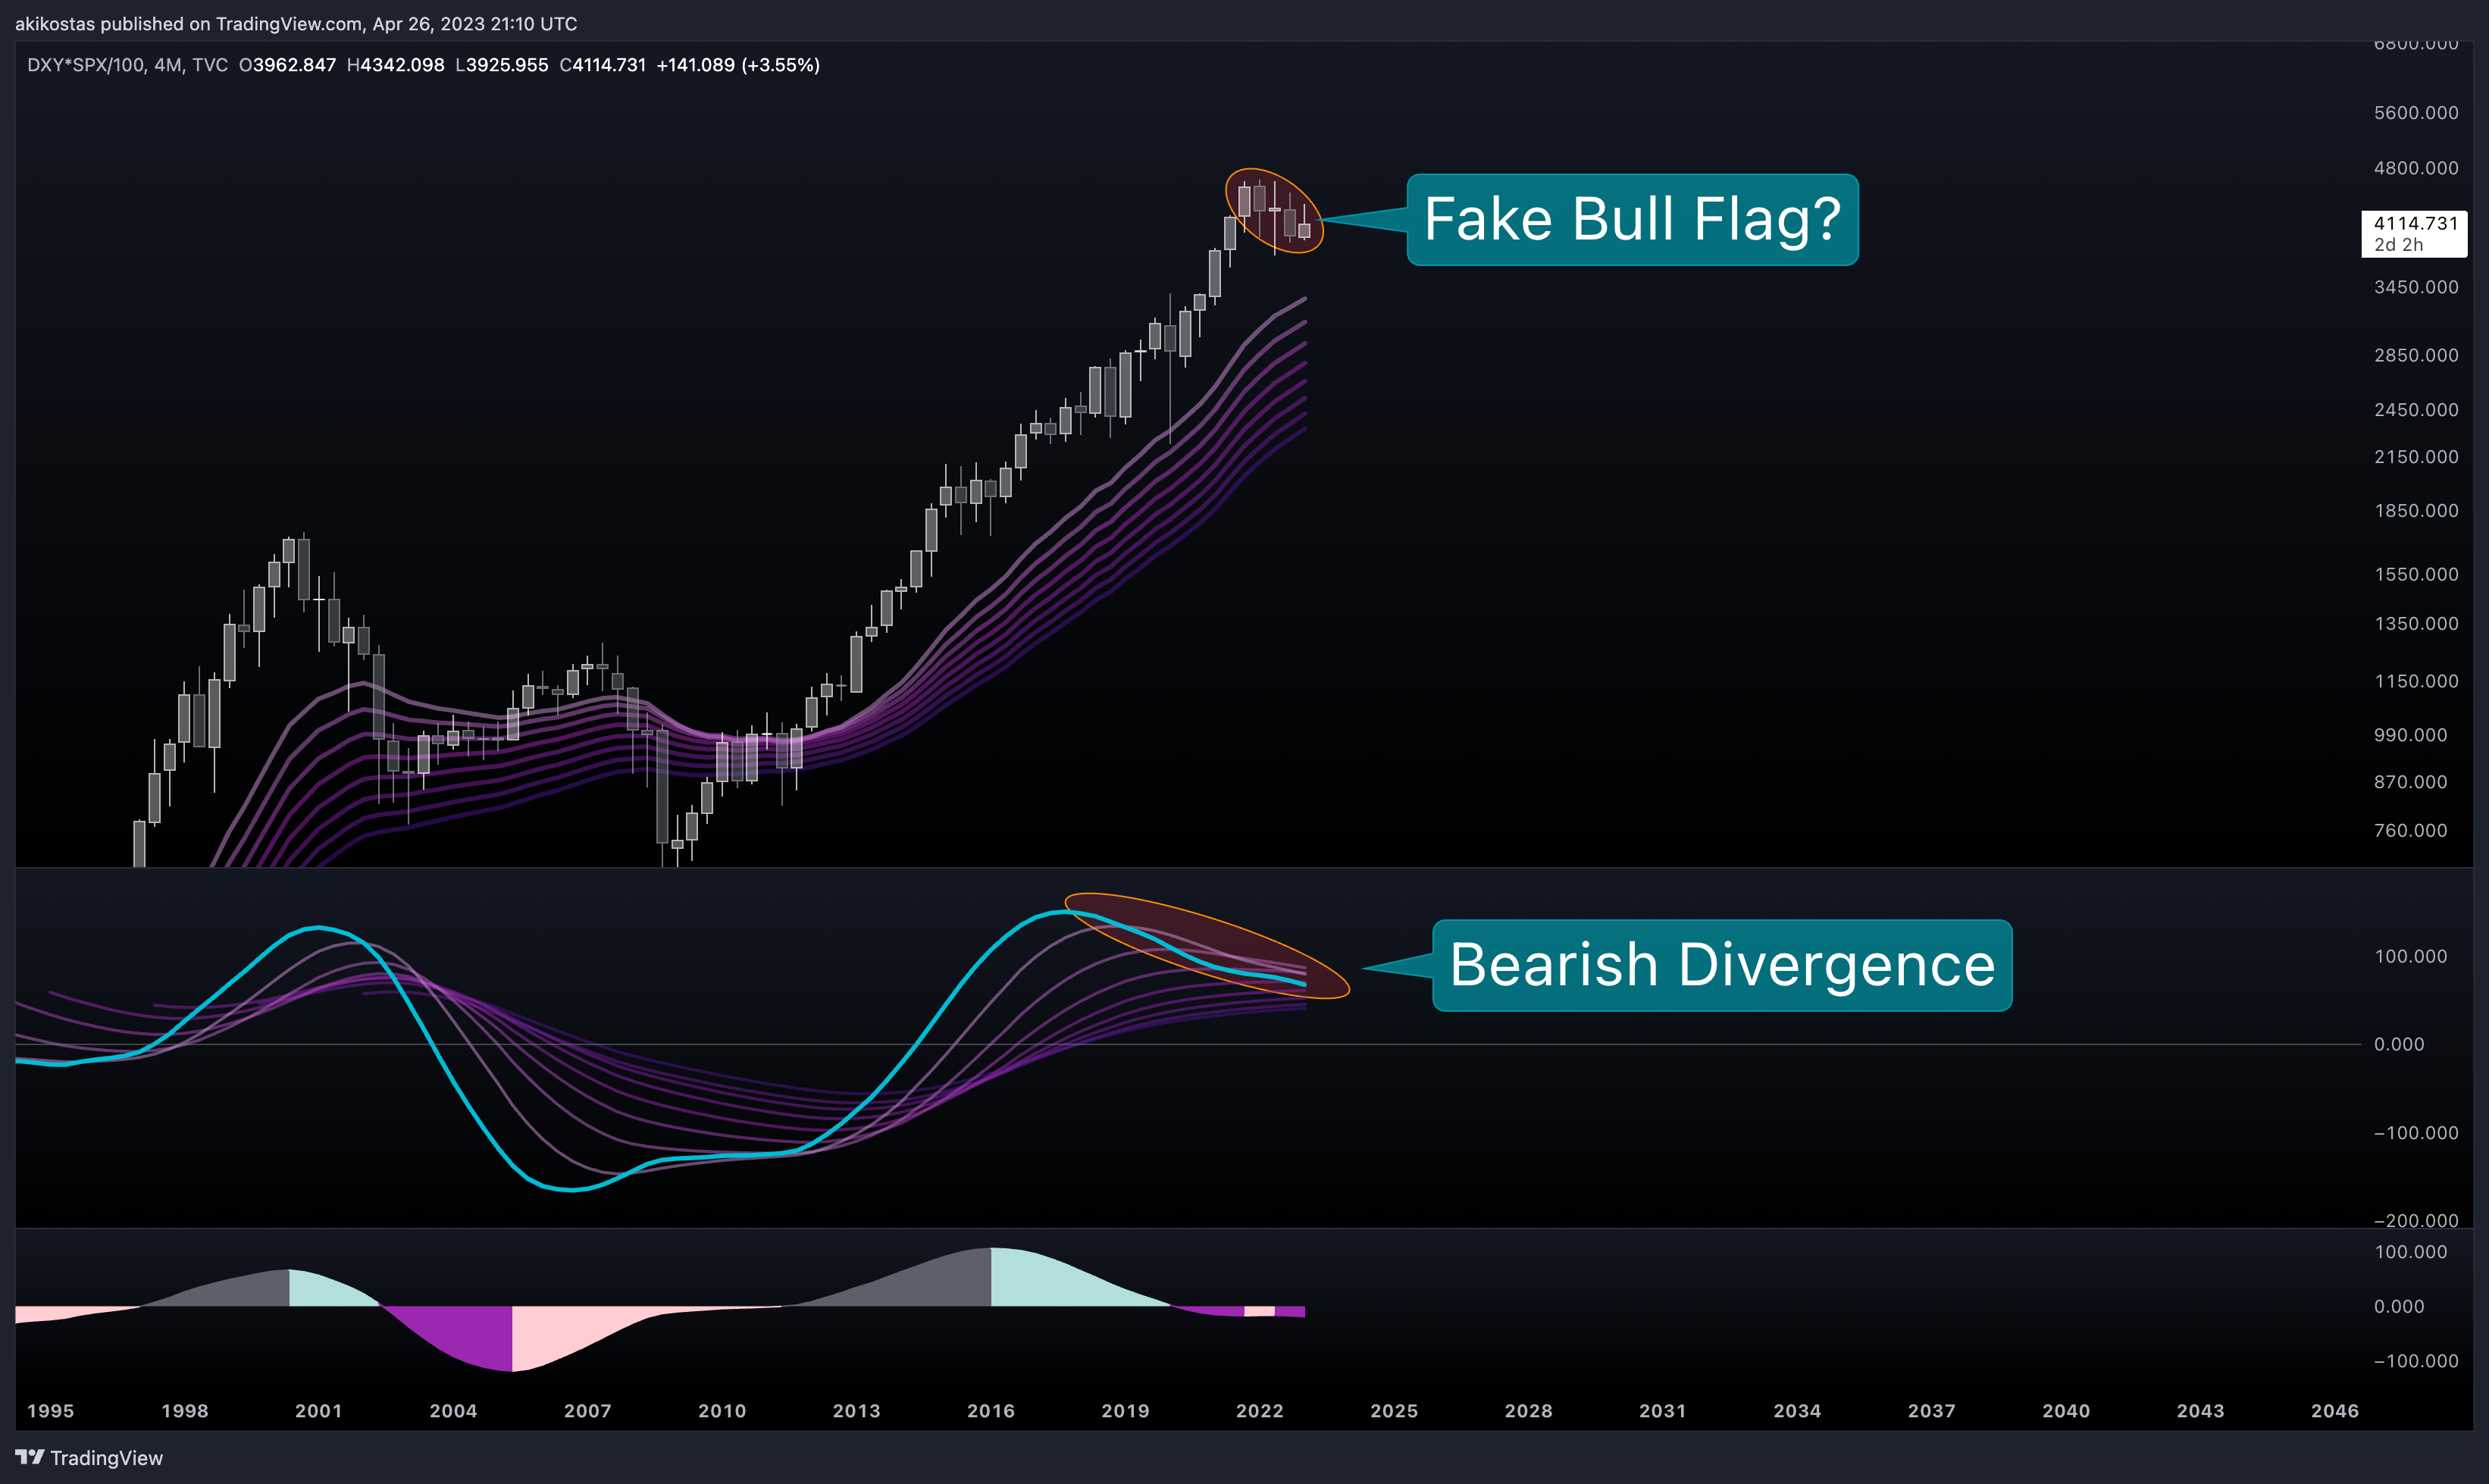Click the 1998 time axis label
This screenshot has height=1484, width=2489.
[185, 1411]
